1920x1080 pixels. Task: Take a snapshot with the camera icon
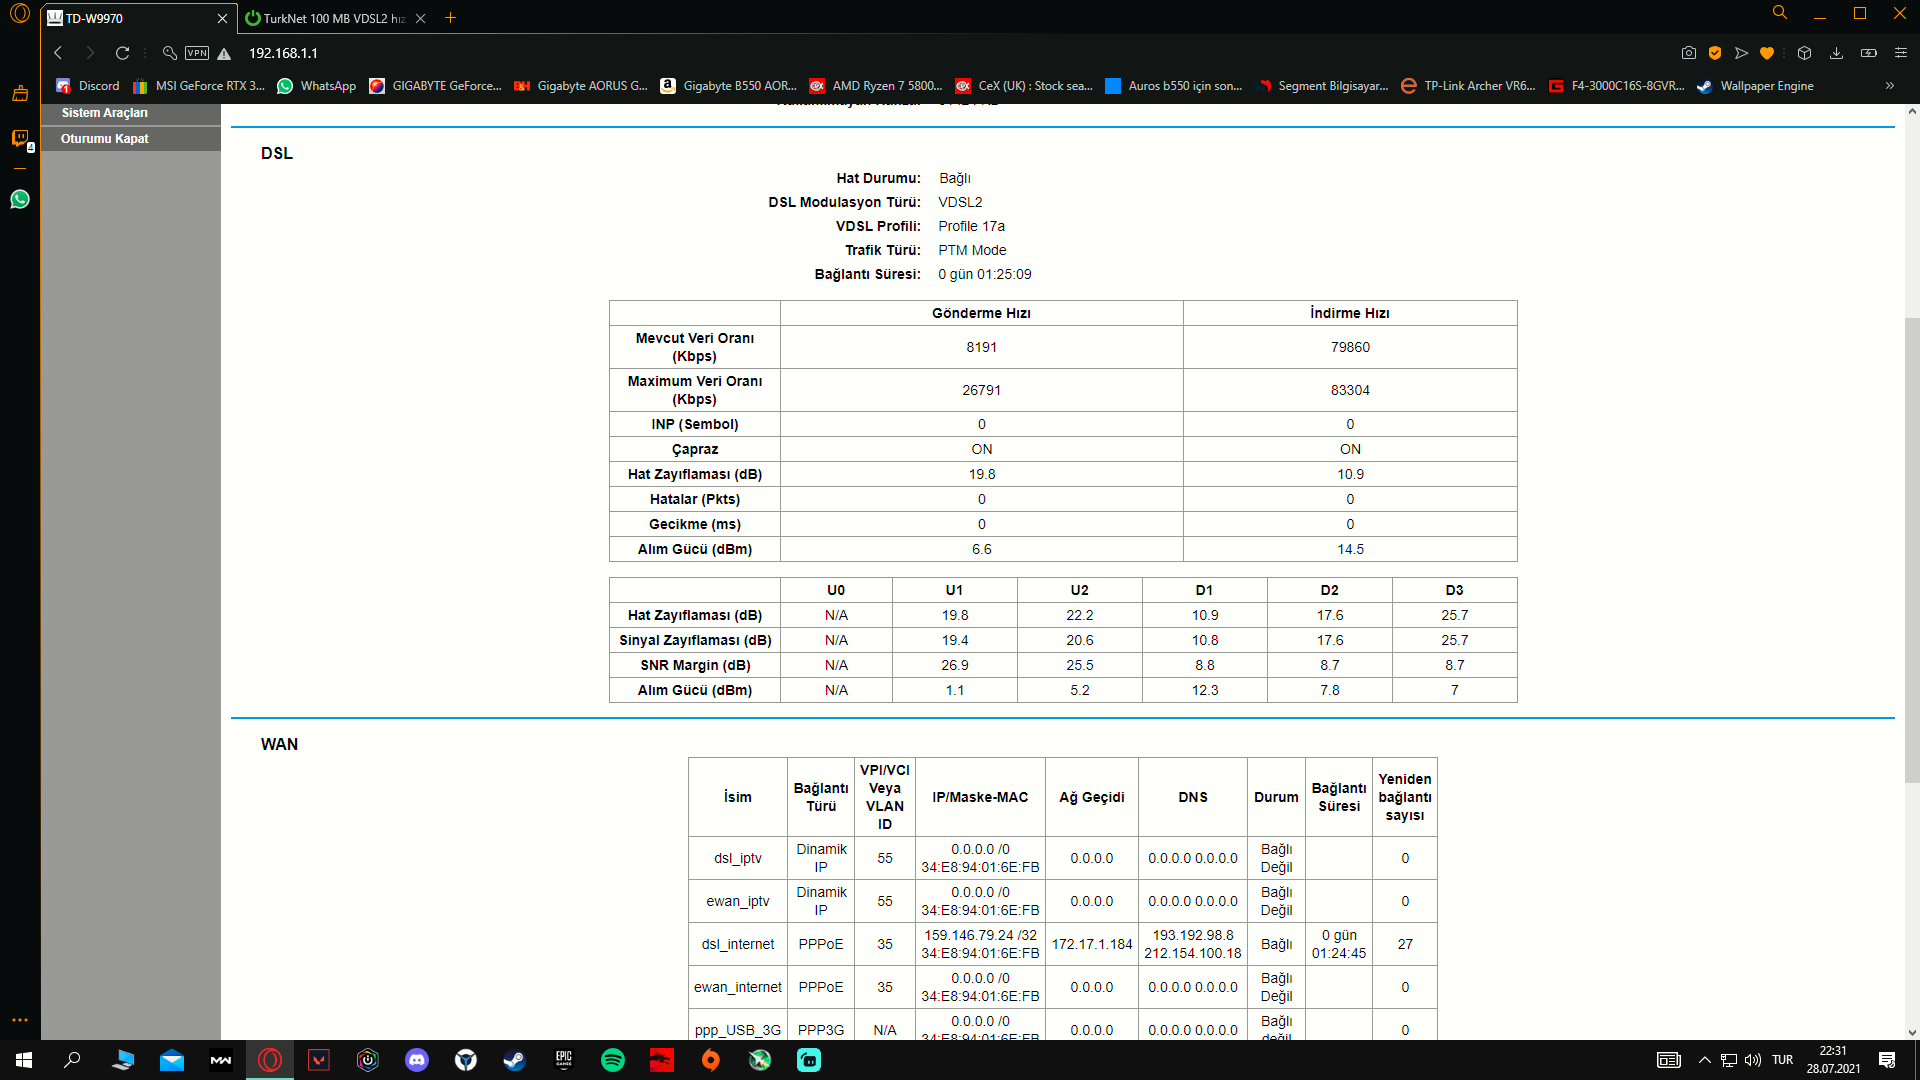(1689, 53)
